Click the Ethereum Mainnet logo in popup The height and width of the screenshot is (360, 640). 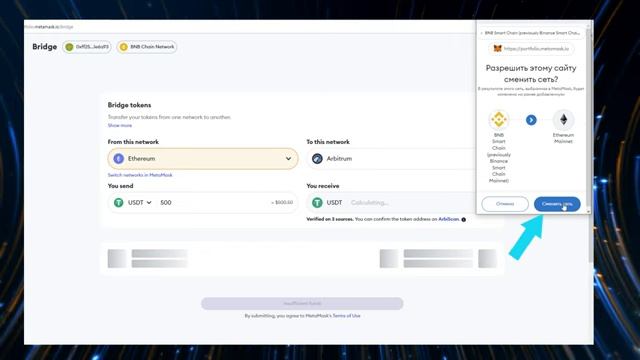click(563, 120)
